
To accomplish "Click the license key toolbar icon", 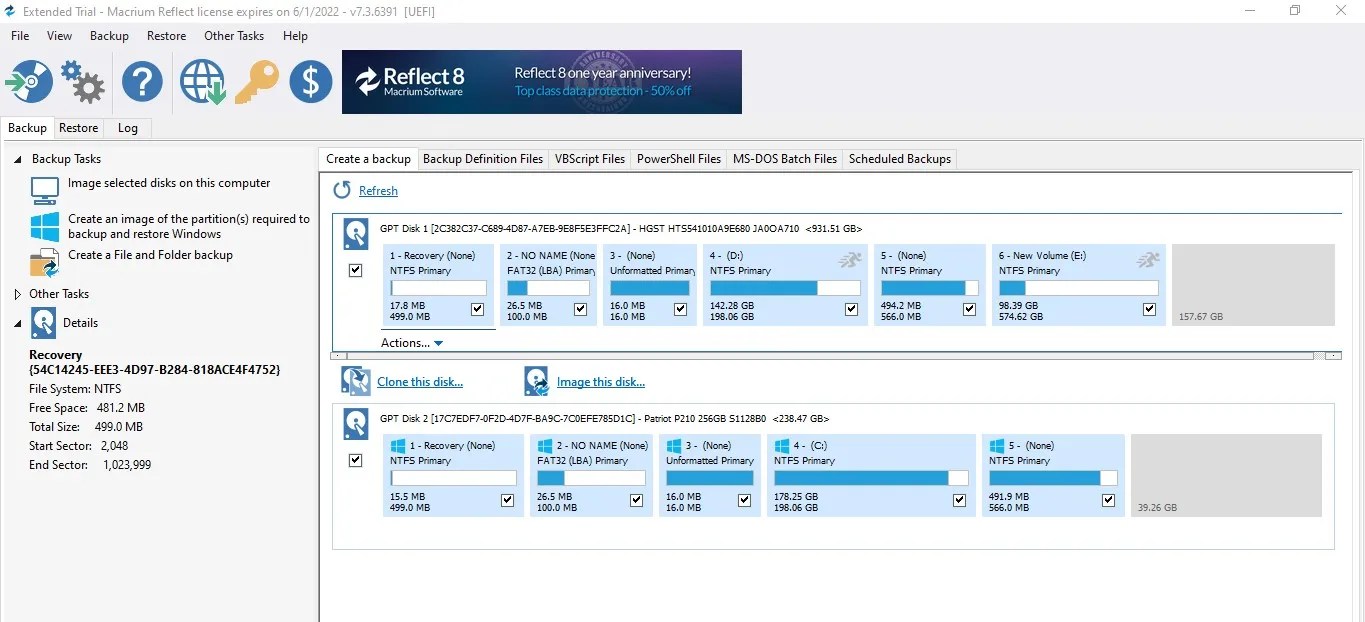I will [257, 81].
